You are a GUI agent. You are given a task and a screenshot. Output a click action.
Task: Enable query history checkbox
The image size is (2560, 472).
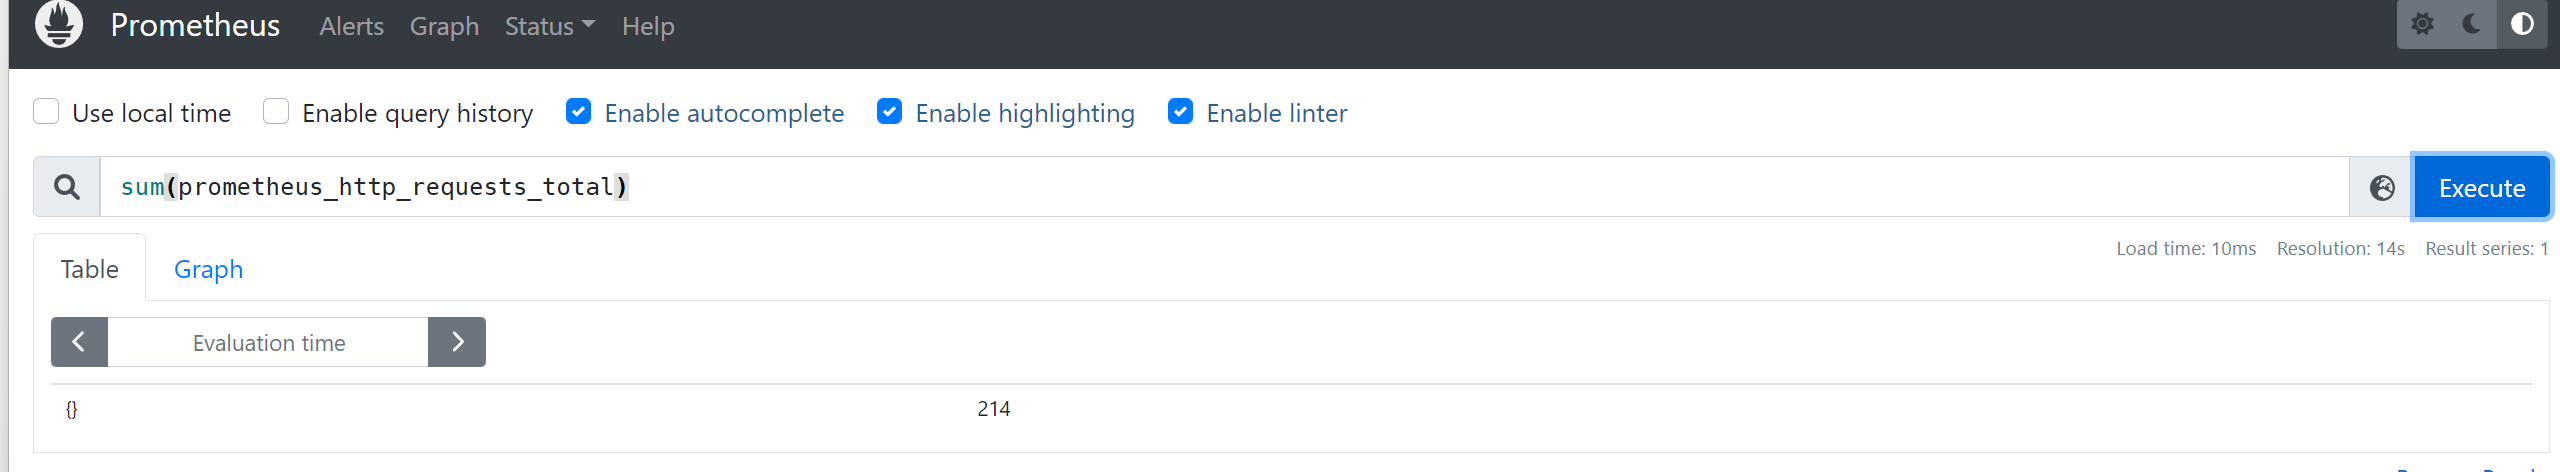tap(276, 111)
